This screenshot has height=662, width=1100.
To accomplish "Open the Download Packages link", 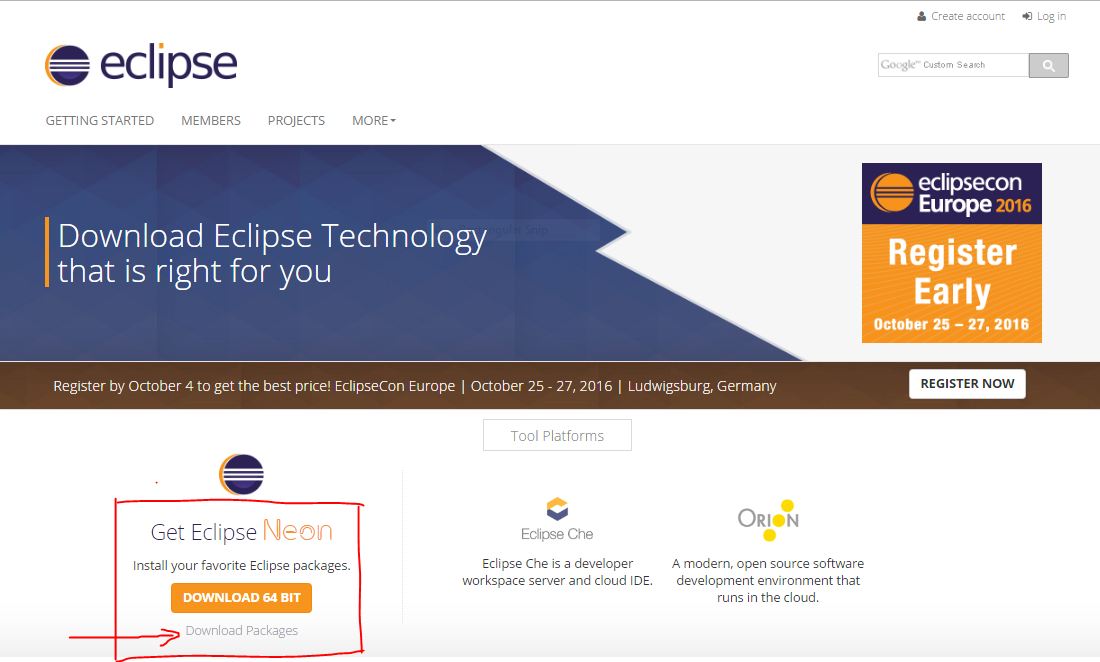I will point(241,630).
